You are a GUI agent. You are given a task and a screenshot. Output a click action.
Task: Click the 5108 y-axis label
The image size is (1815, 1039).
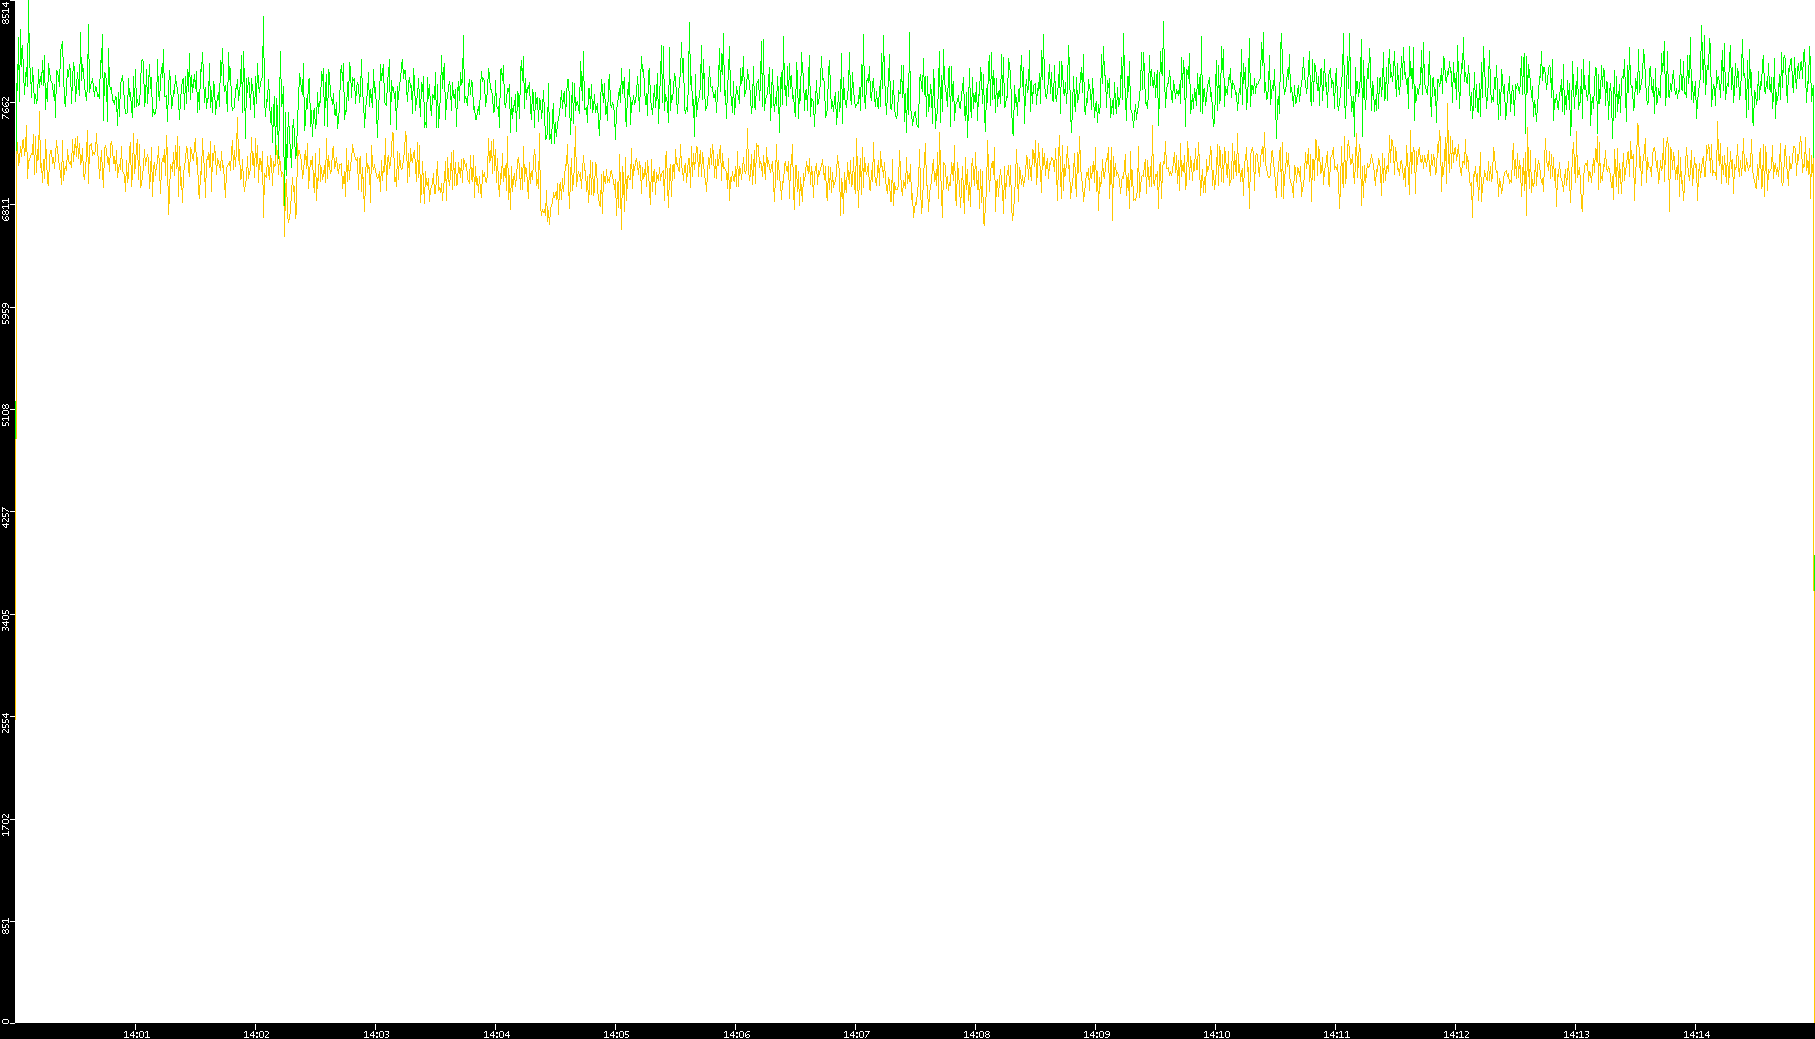(7, 414)
